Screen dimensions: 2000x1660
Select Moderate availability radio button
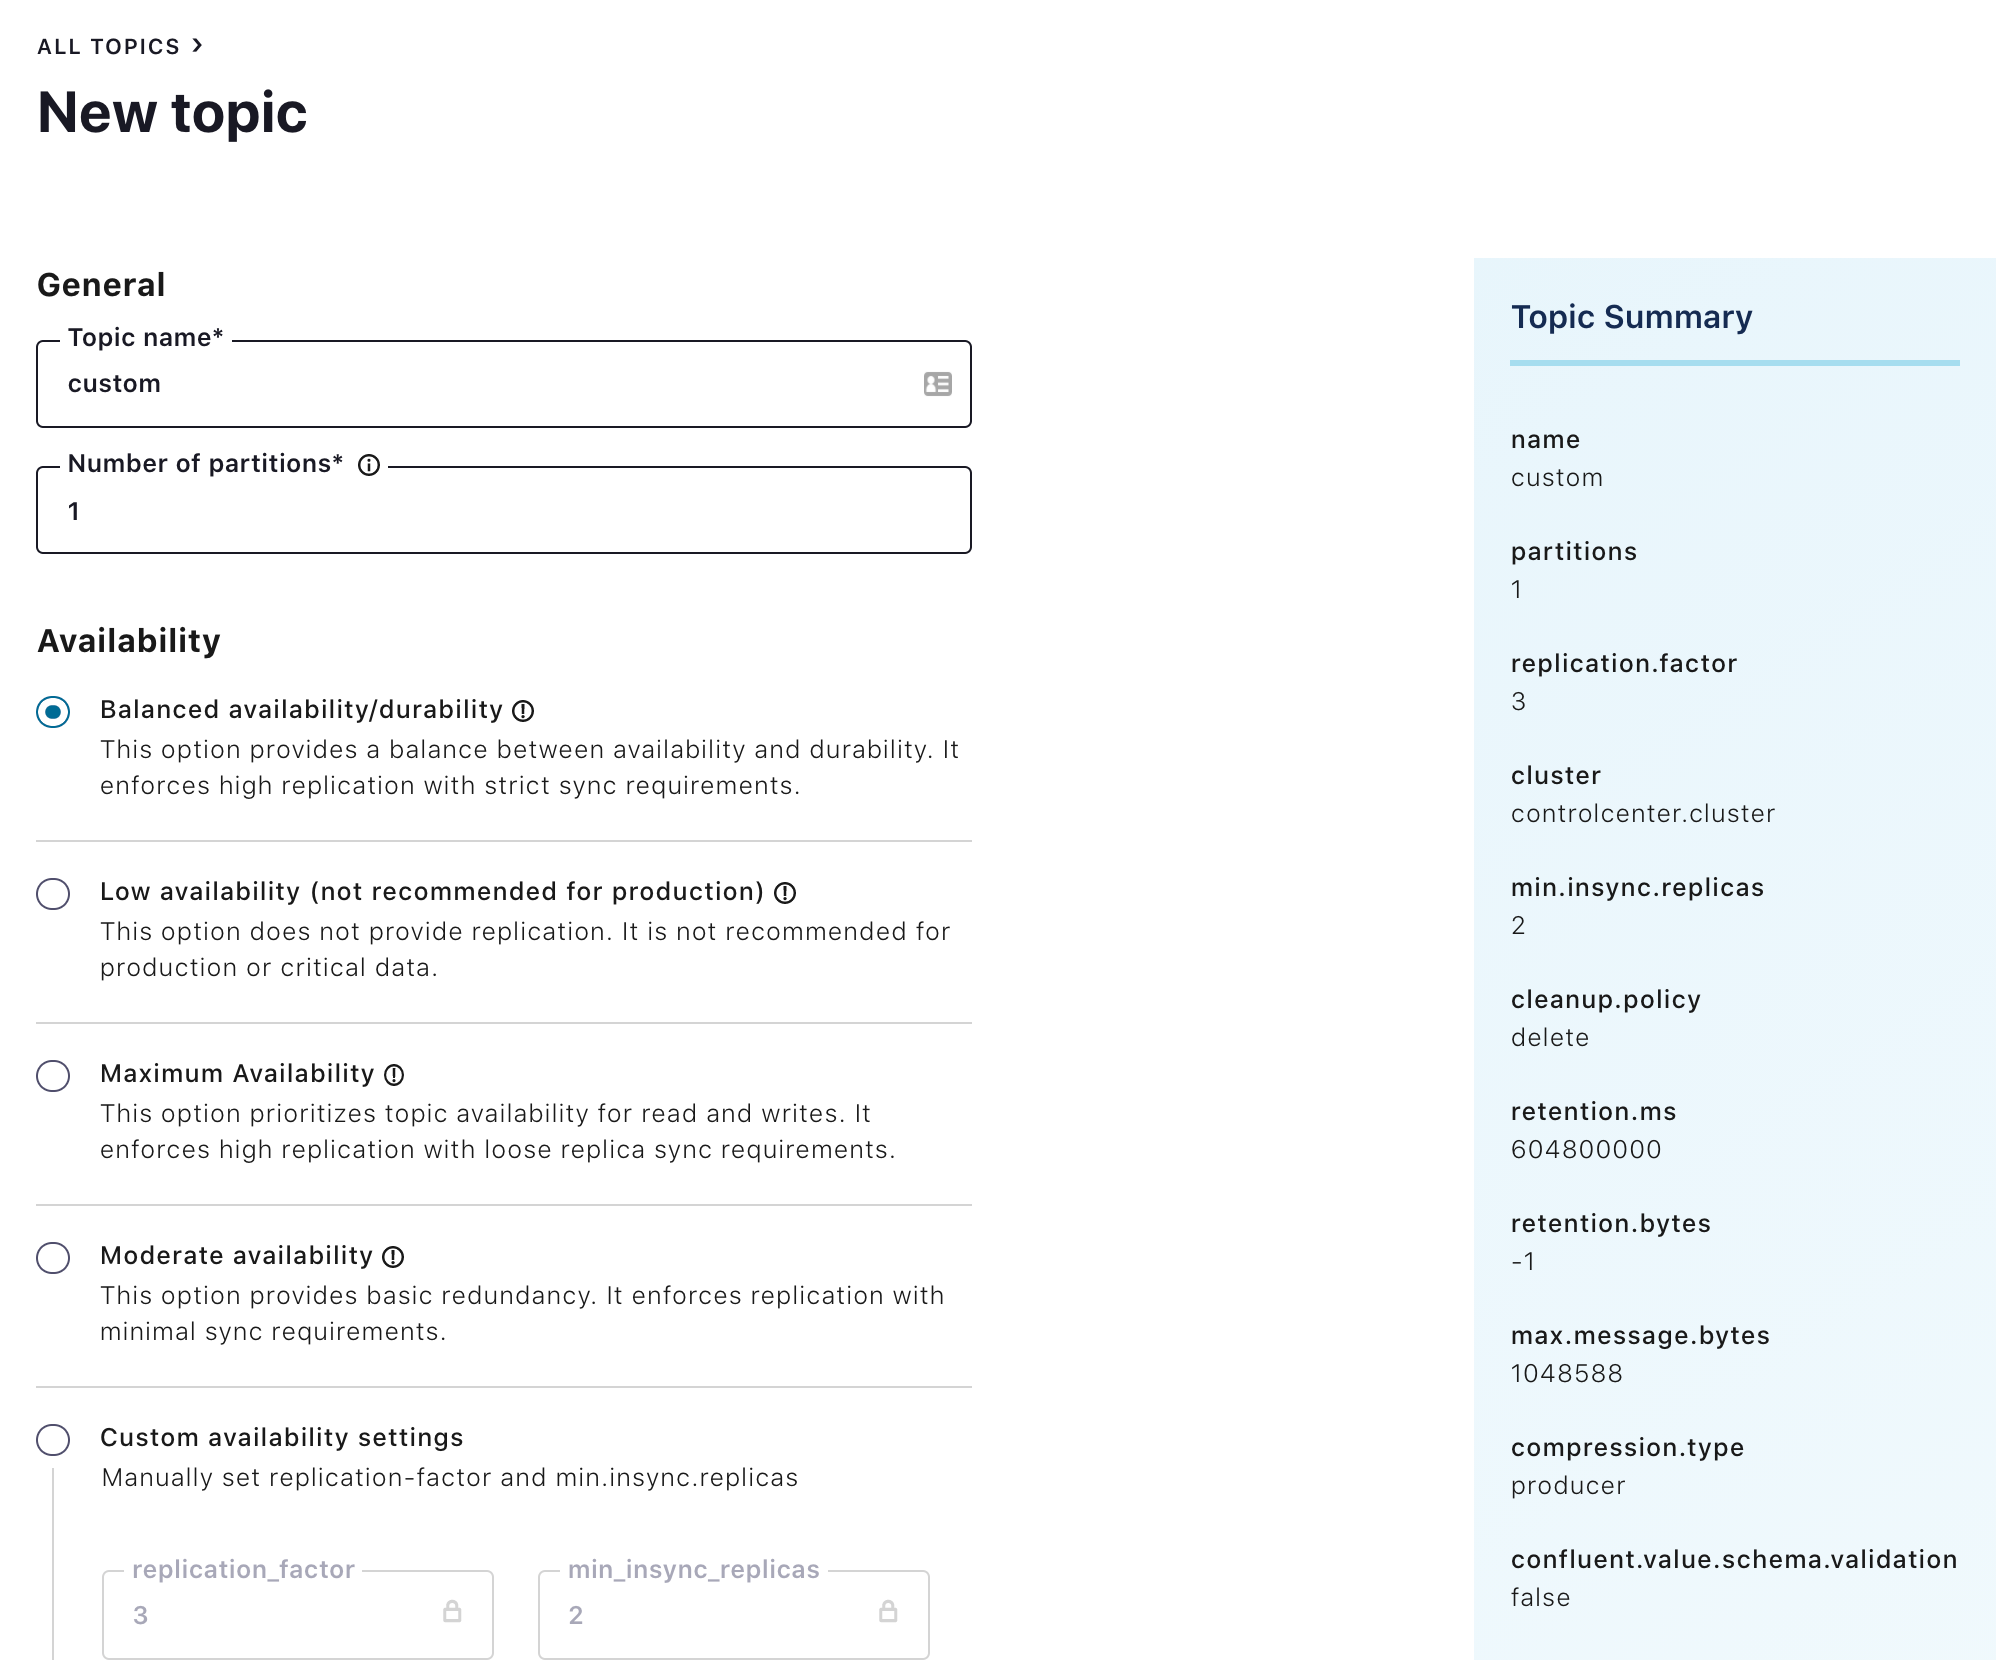[x=53, y=1258]
